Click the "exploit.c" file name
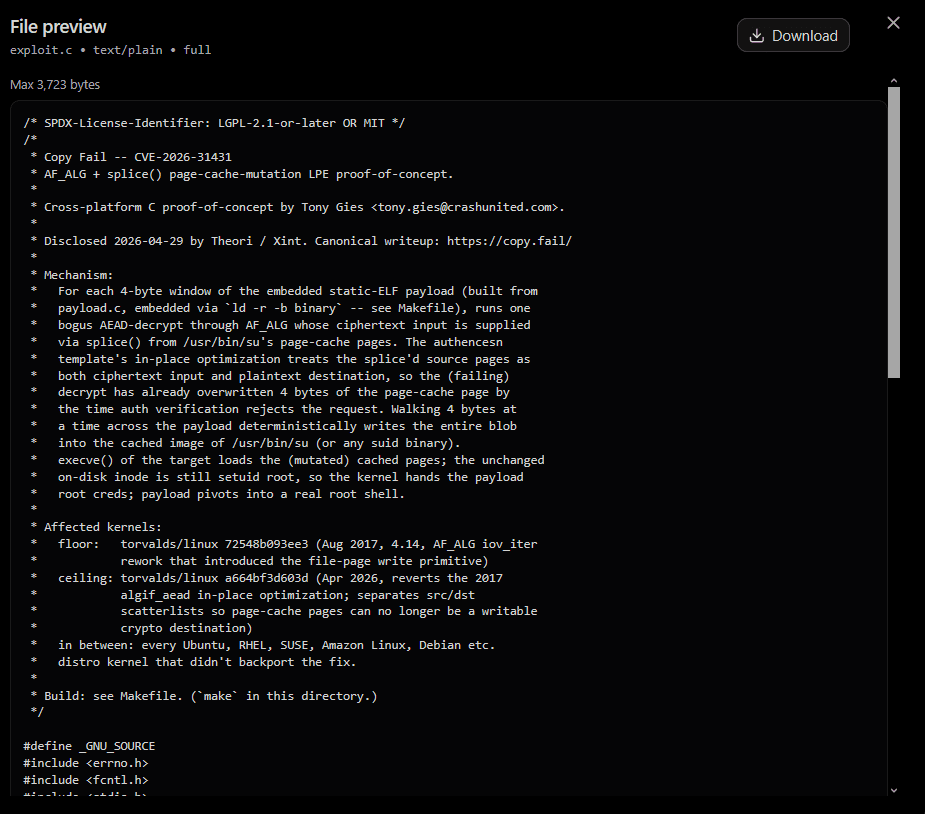Image resolution: width=925 pixels, height=814 pixels. click(41, 50)
